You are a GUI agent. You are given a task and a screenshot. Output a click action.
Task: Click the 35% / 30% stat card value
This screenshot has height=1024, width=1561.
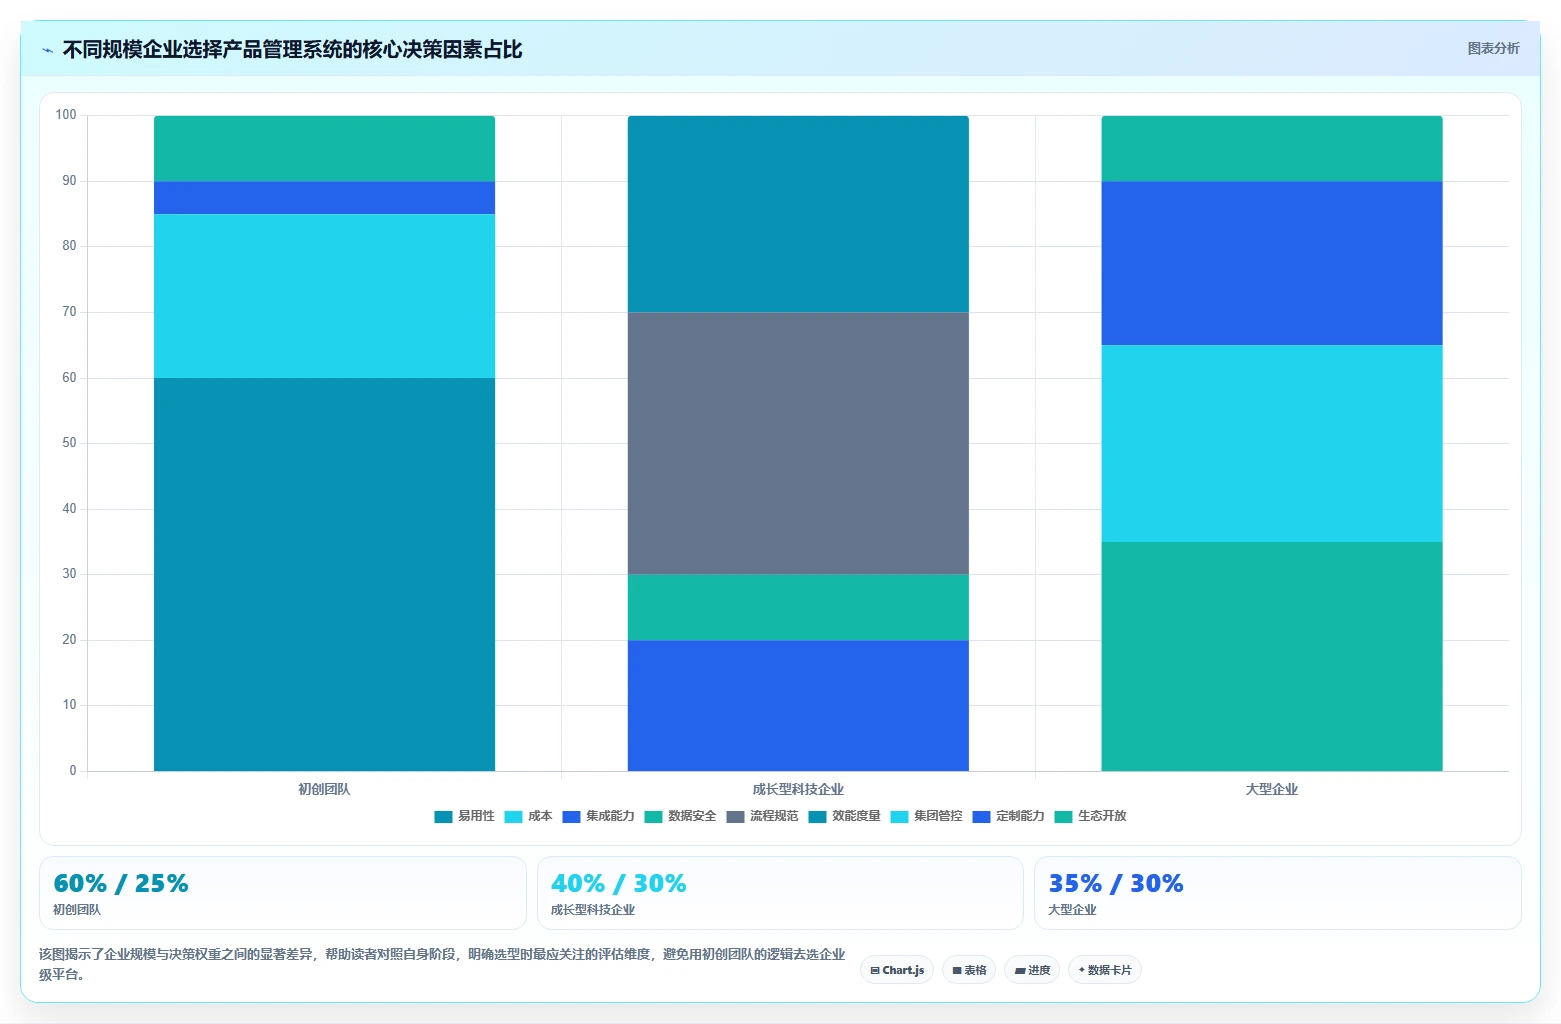coord(1116,884)
